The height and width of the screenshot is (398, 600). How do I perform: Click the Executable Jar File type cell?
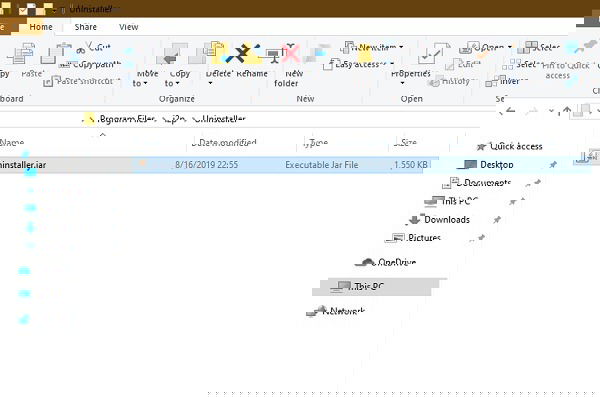322,165
